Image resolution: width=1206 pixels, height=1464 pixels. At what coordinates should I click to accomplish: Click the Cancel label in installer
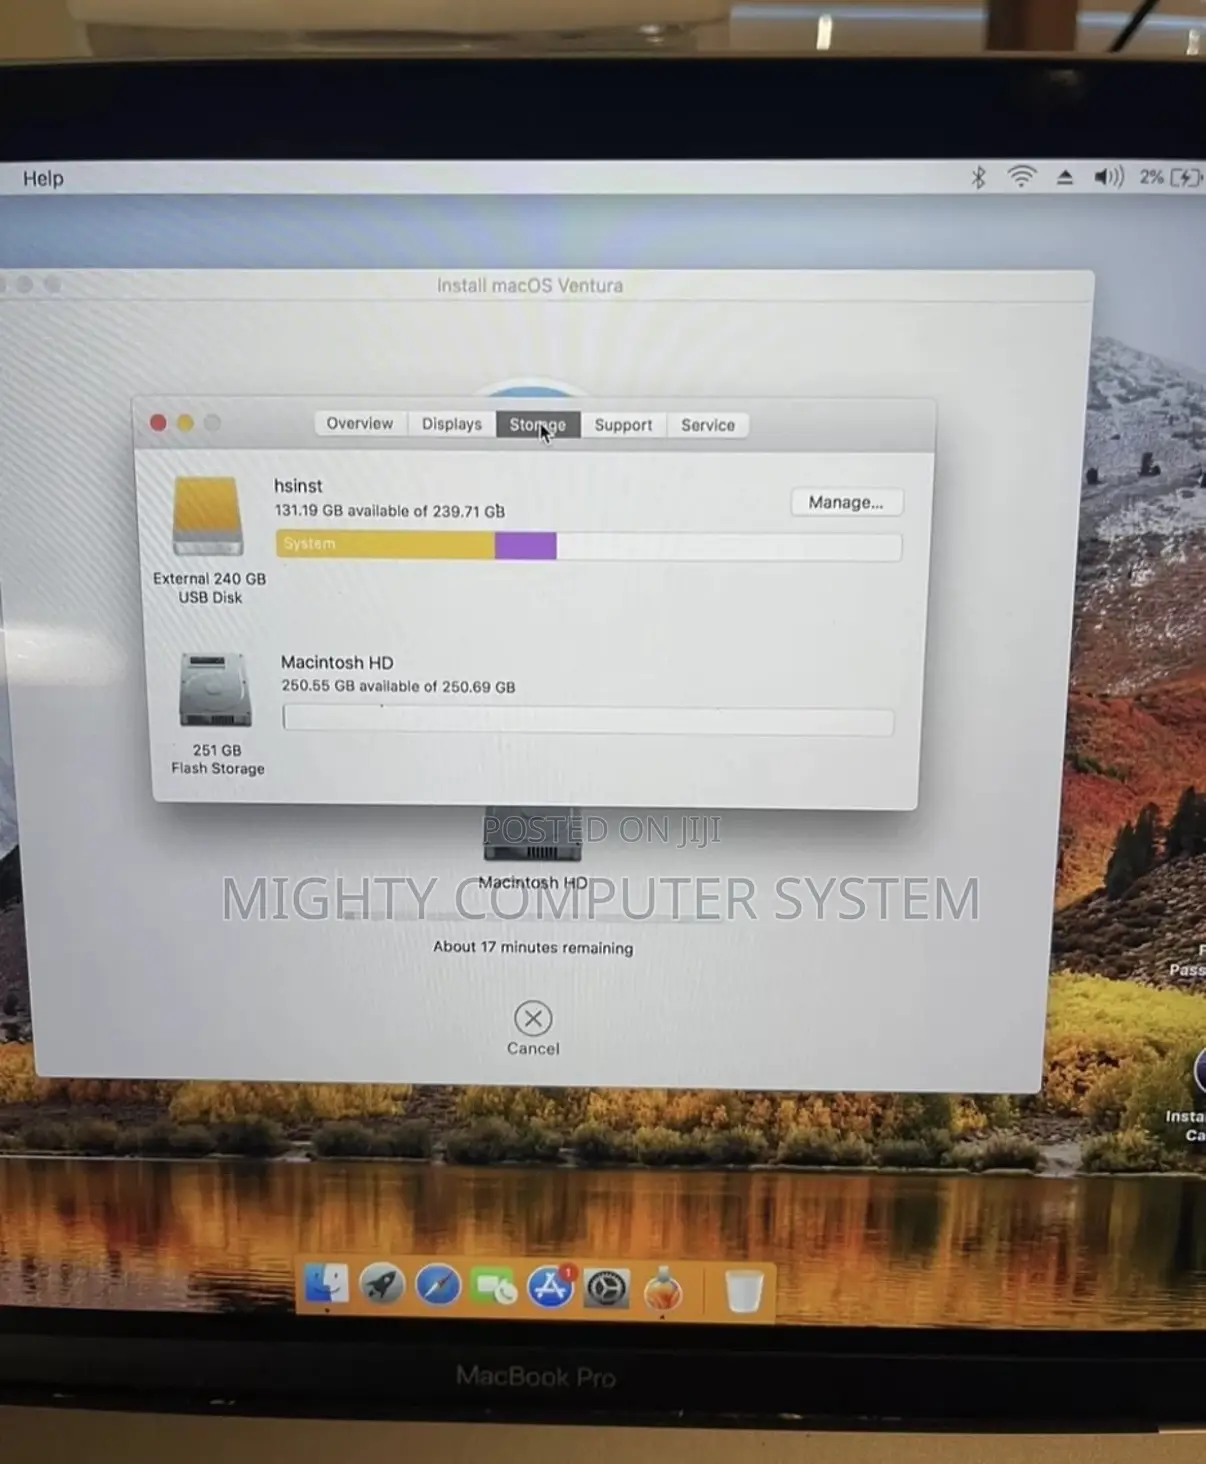pyautogui.click(x=533, y=1048)
